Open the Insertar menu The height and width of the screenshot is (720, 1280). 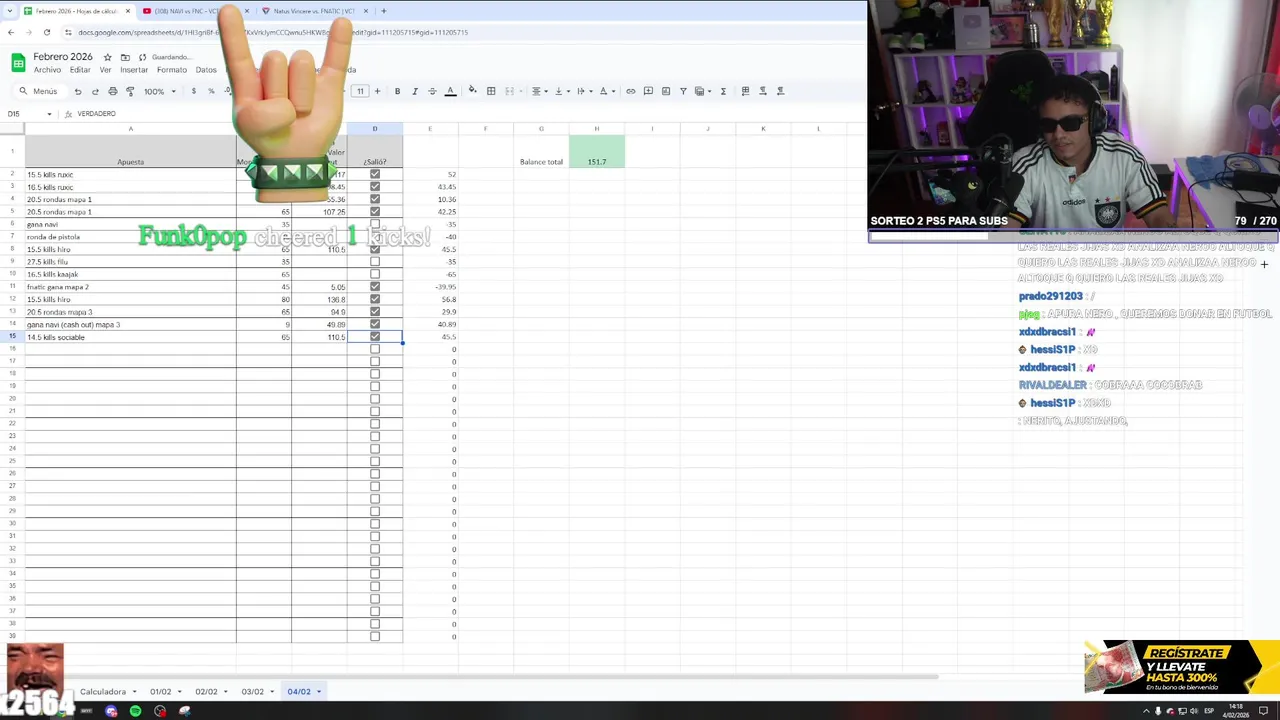[x=134, y=70]
